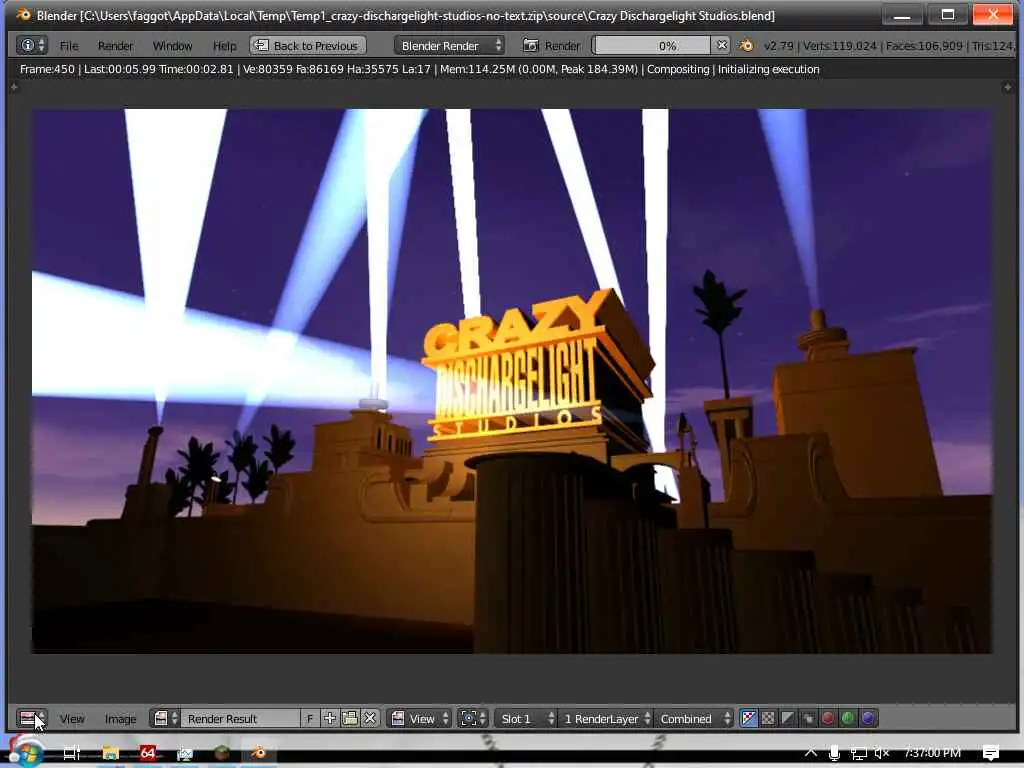Unlink the image with the X icon
This screenshot has width=1024, height=768.
click(370, 718)
